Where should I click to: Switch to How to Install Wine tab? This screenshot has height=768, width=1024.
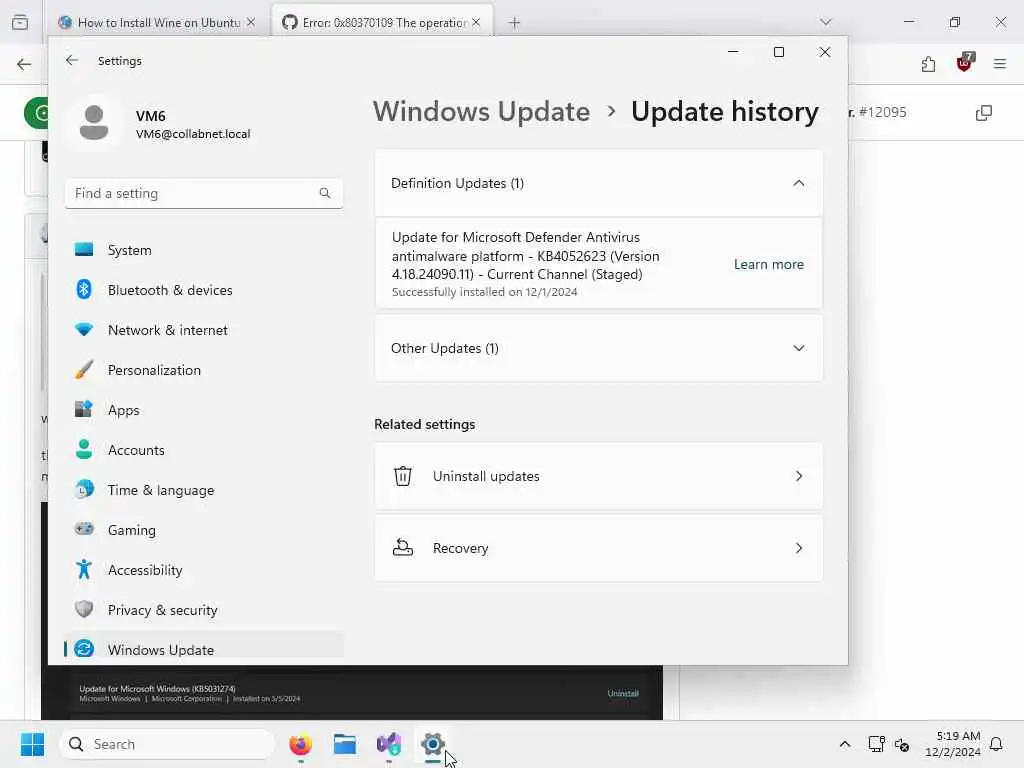(x=159, y=22)
